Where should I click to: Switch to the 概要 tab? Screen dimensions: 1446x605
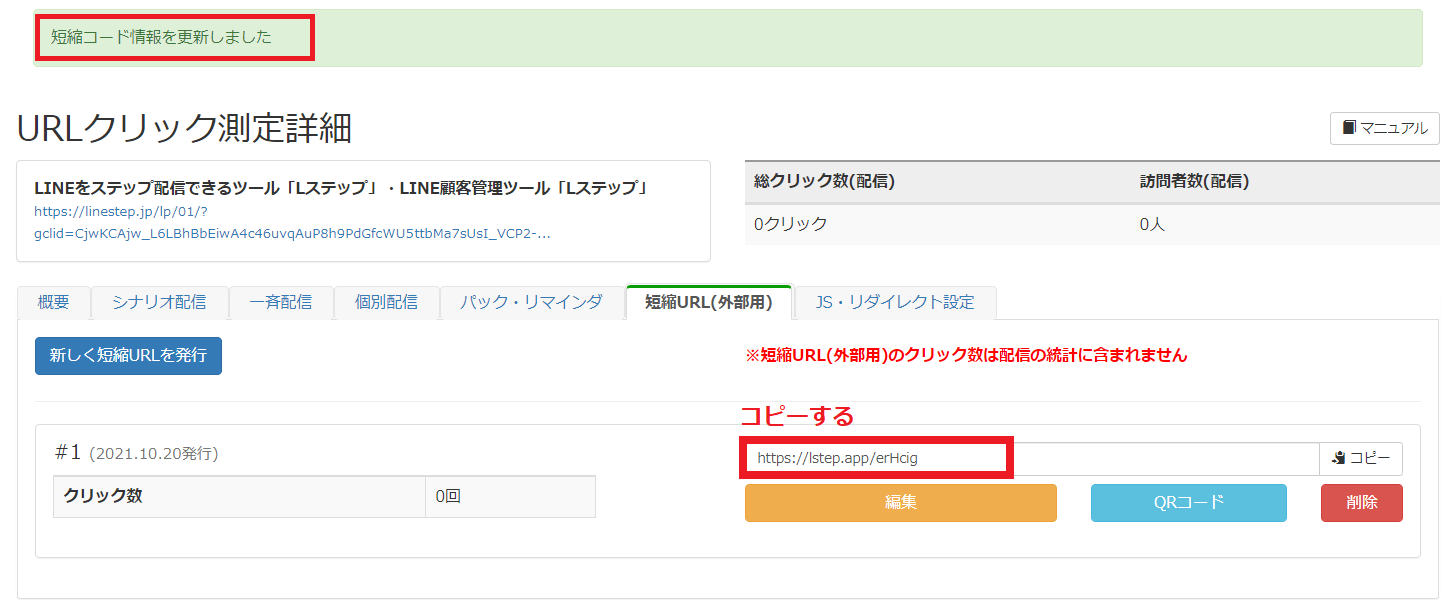(x=54, y=302)
